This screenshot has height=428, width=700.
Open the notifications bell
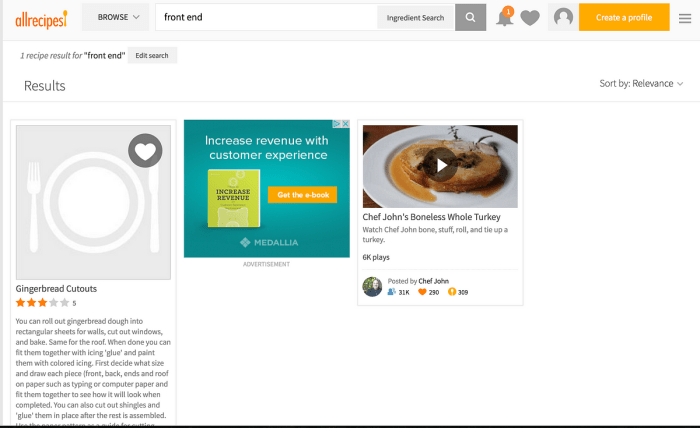pos(504,18)
